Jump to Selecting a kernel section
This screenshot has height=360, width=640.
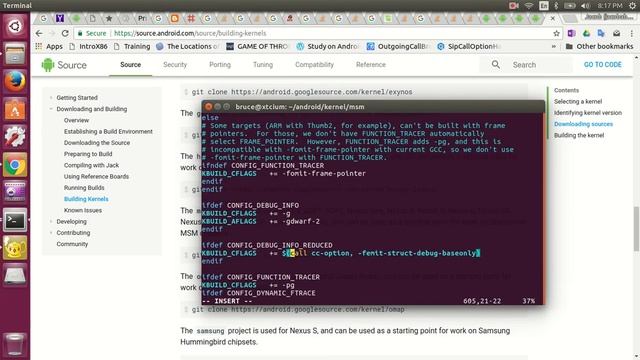pos(578,101)
